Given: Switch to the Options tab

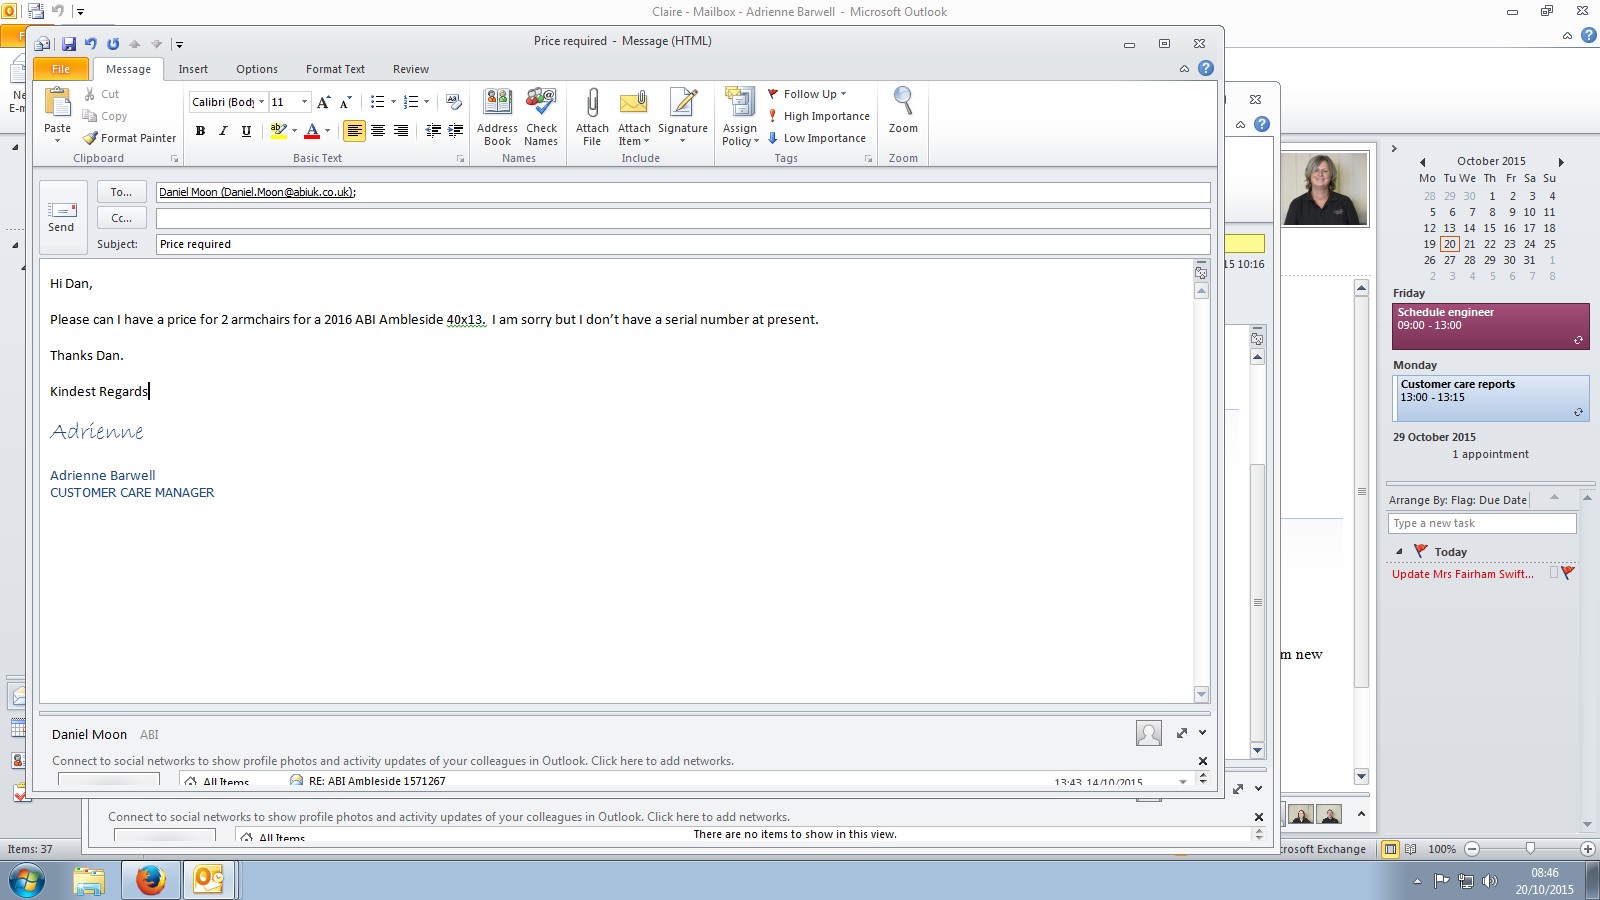Looking at the screenshot, I should [x=257, y=69].
